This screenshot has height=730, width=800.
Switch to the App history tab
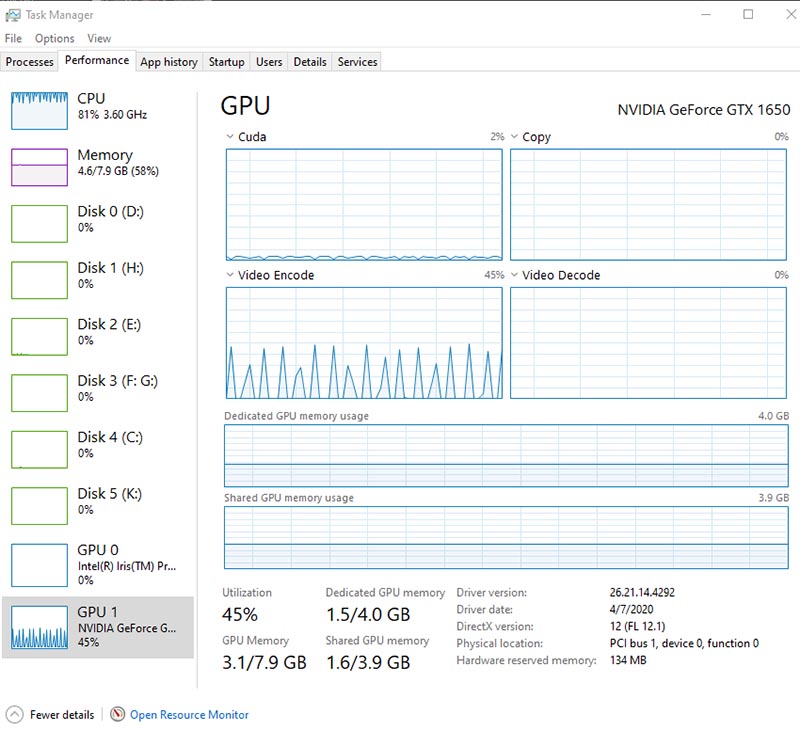pyautogui.click(x=169, y=62)
